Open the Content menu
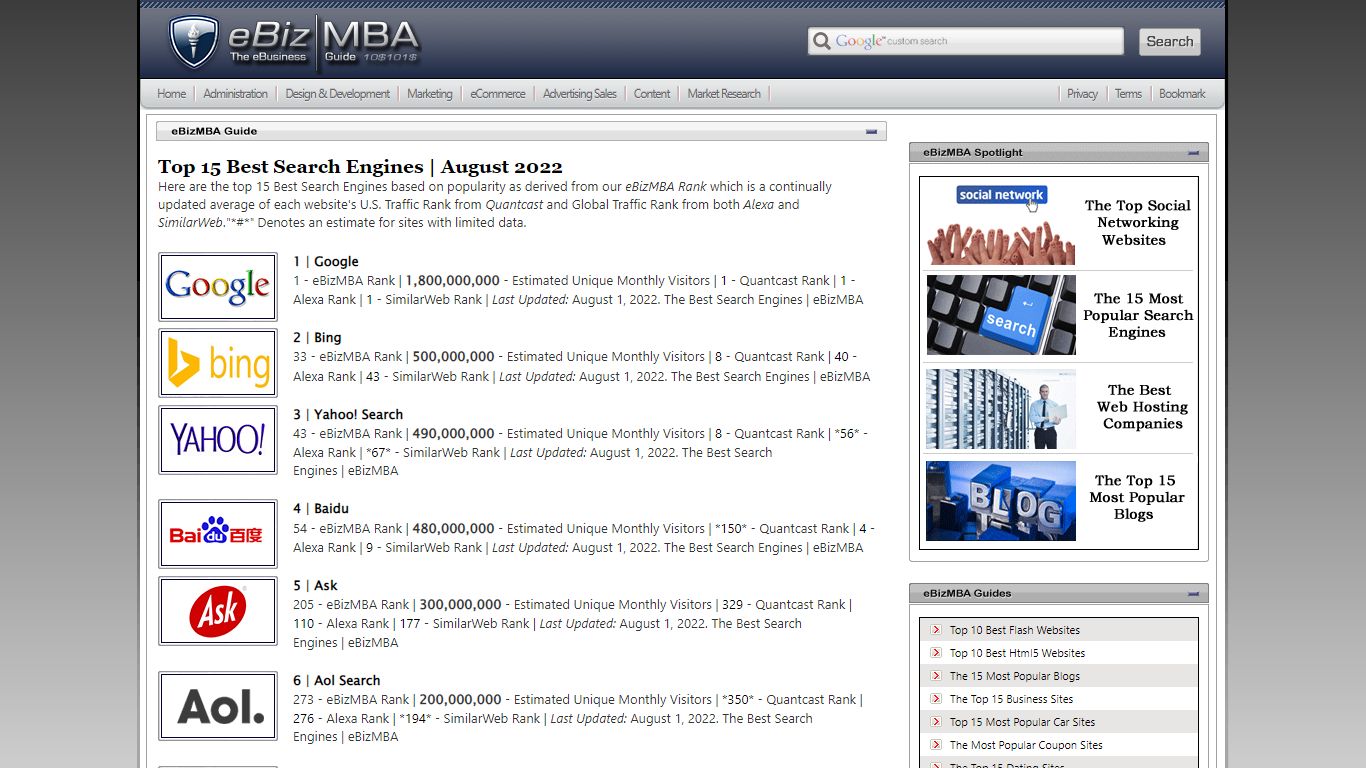 tap(652, 94)
